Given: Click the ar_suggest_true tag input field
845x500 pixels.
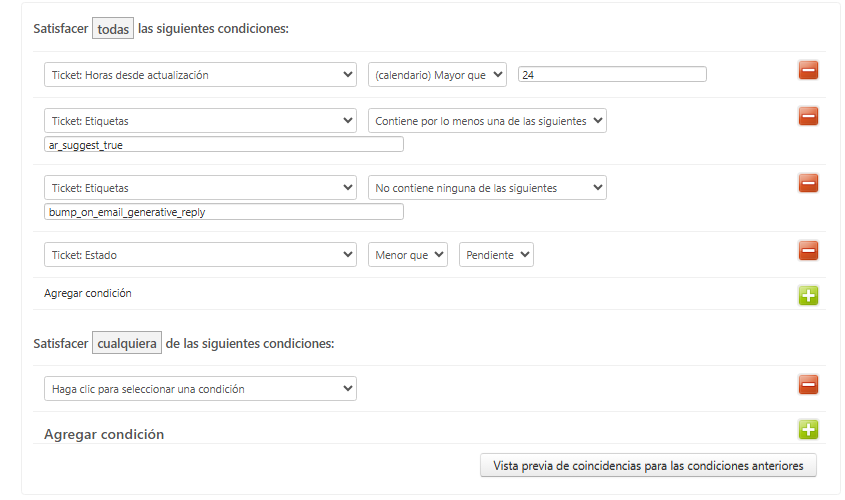Looking at the screenshot, I should pos(223,144).
